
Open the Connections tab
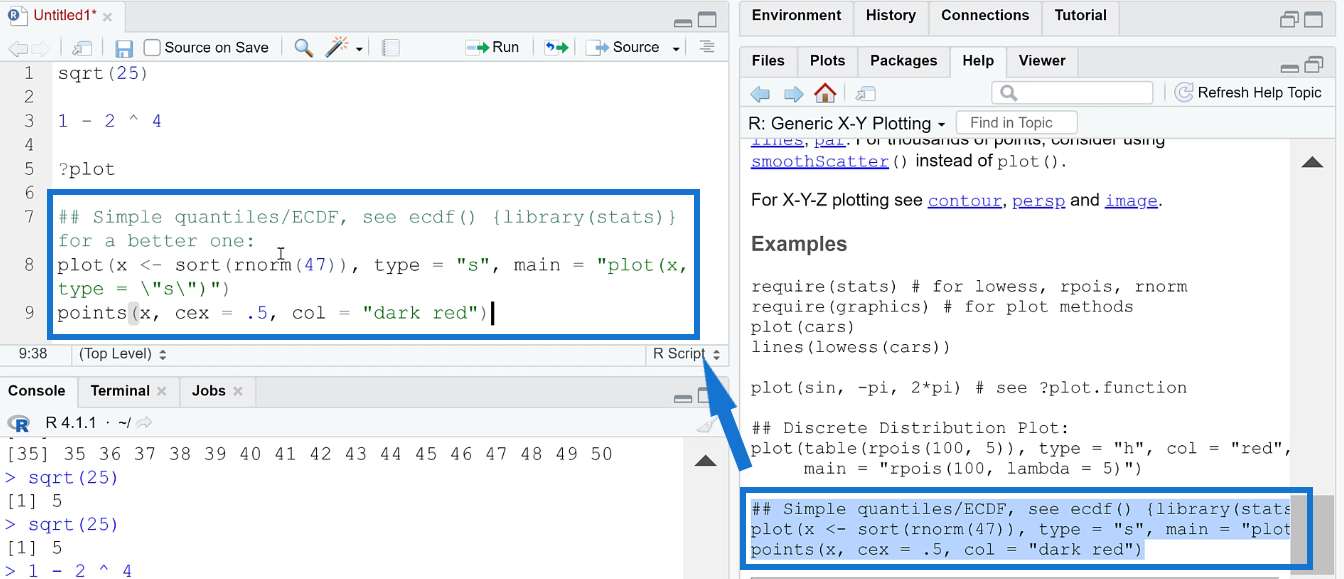tap(985, 16)
